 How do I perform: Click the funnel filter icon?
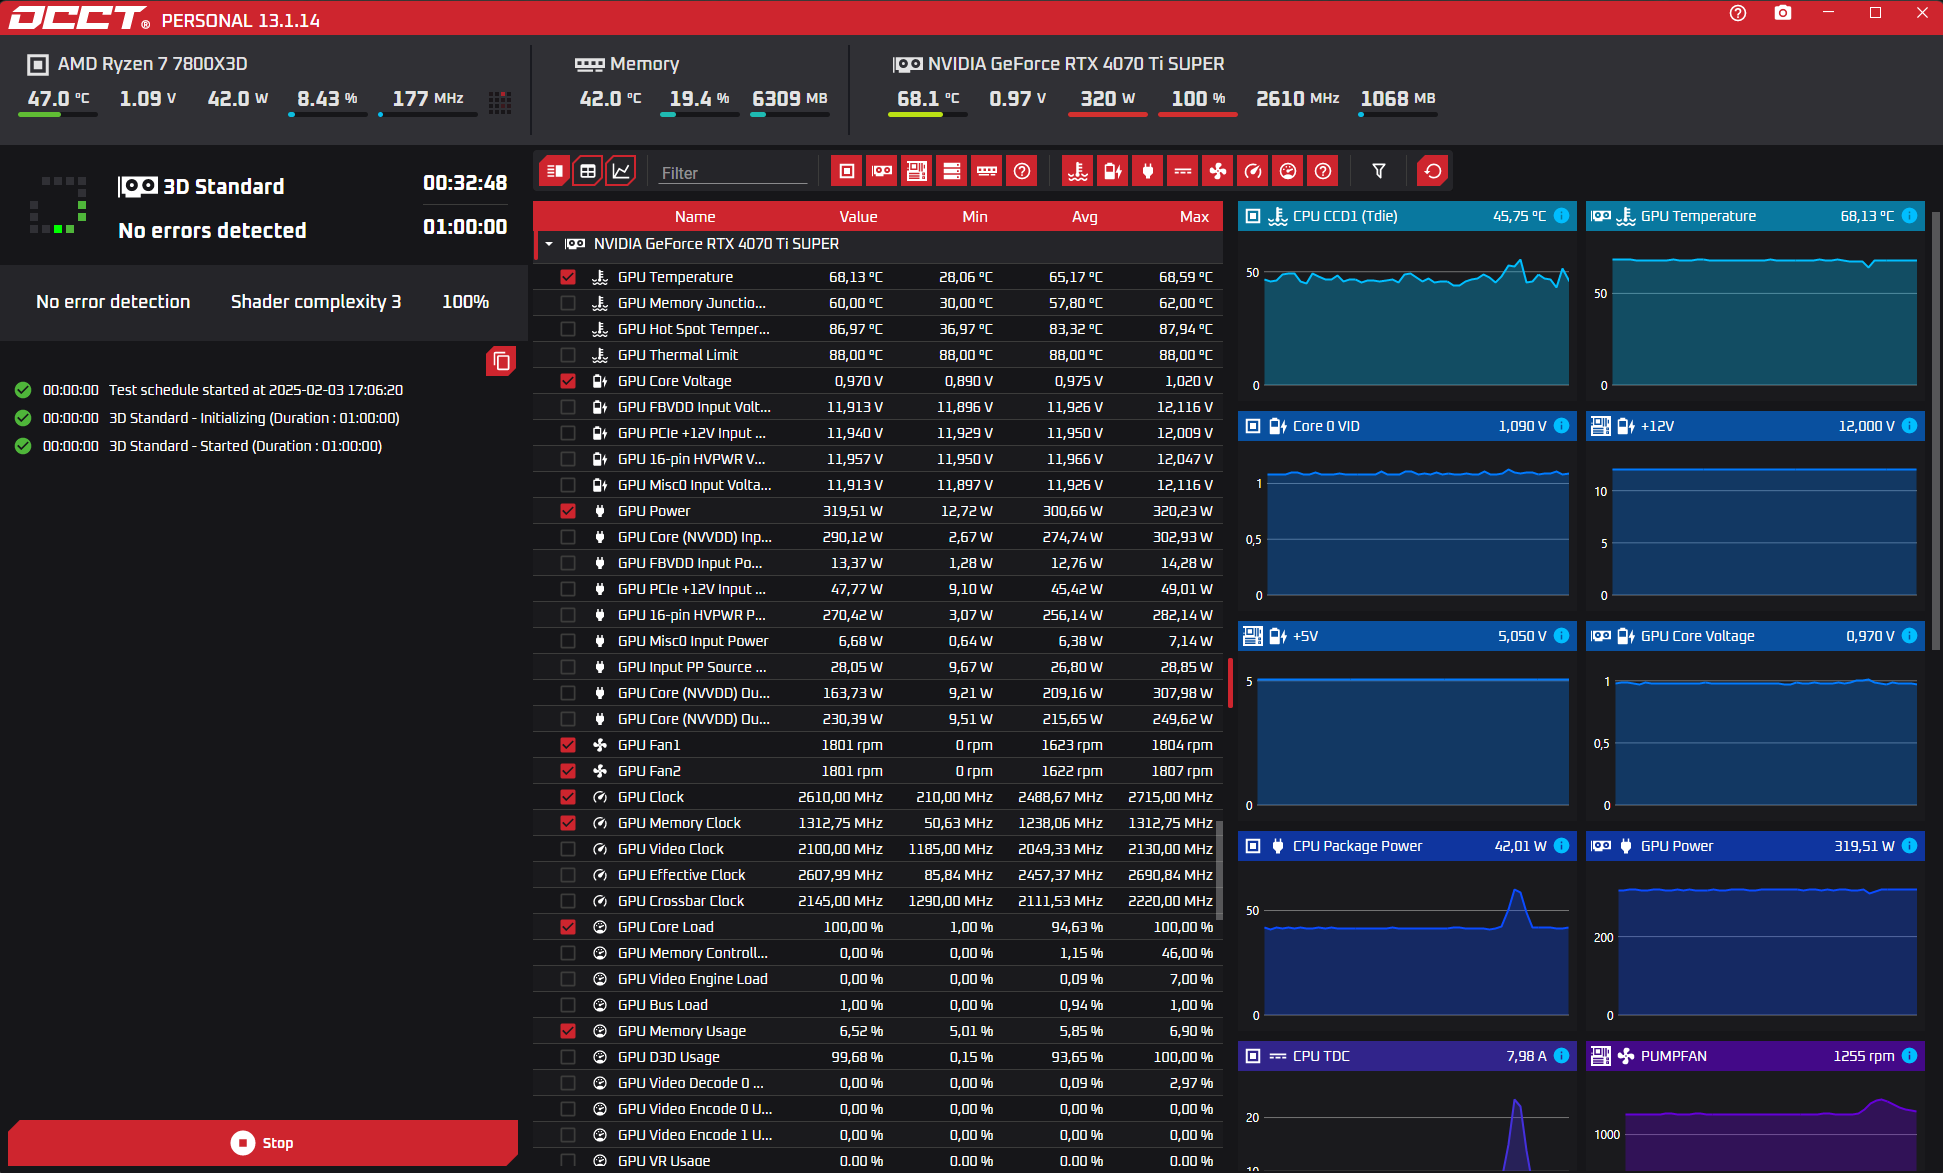[x=1378, y=171]
